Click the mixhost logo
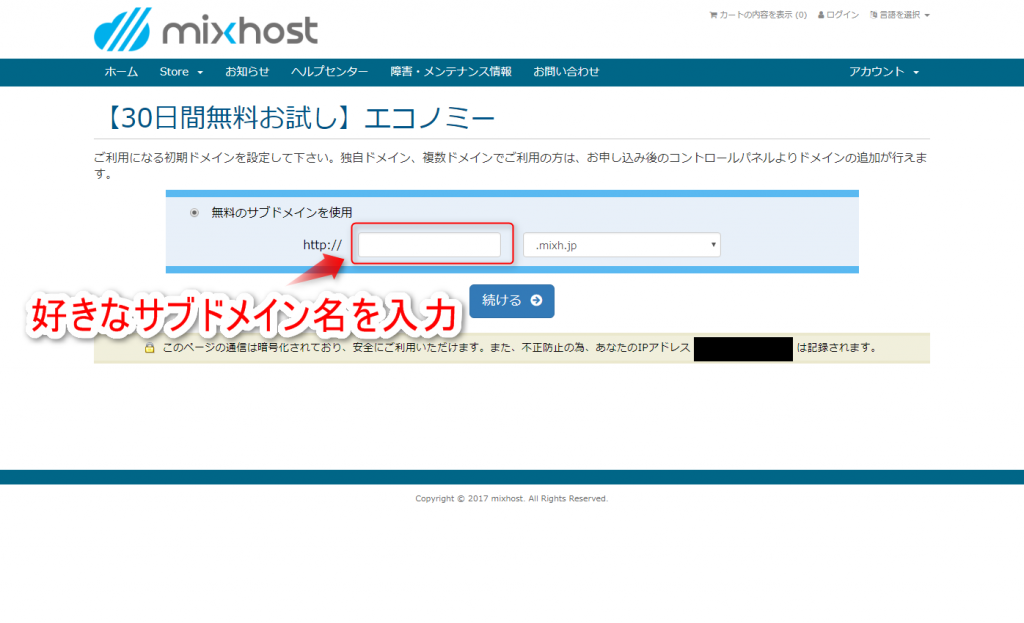 pos(205,29)
